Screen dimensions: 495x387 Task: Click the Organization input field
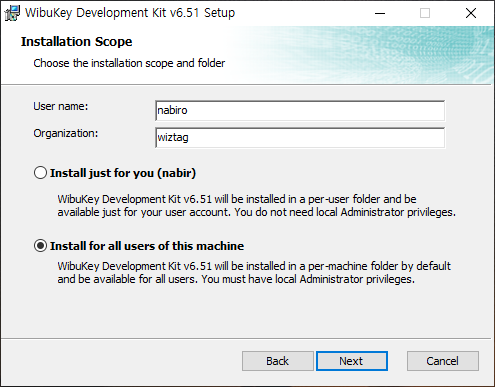point(300,138)
